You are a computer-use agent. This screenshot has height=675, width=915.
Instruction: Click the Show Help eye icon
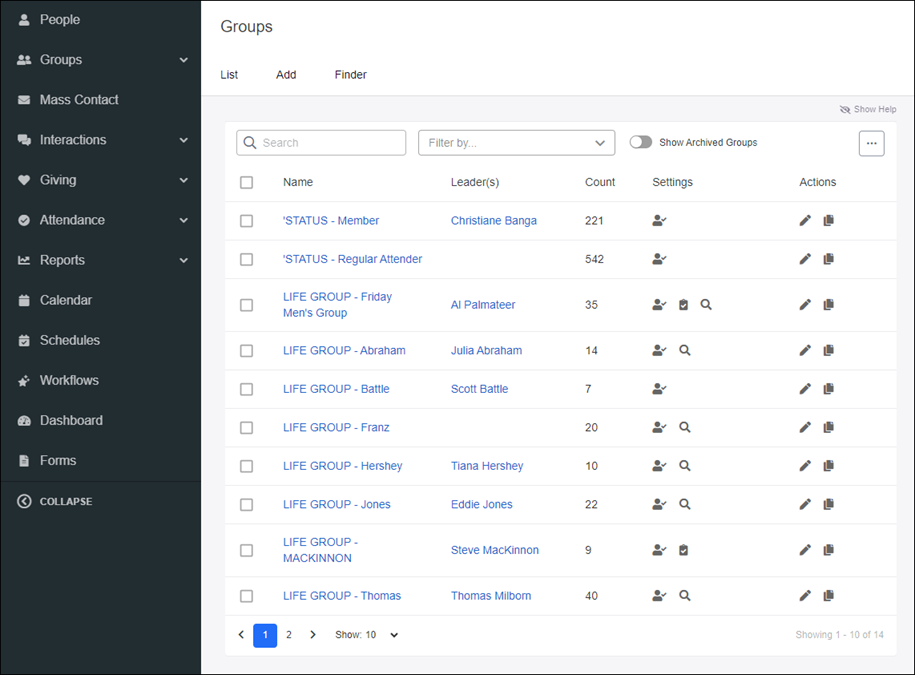(845, 110)
